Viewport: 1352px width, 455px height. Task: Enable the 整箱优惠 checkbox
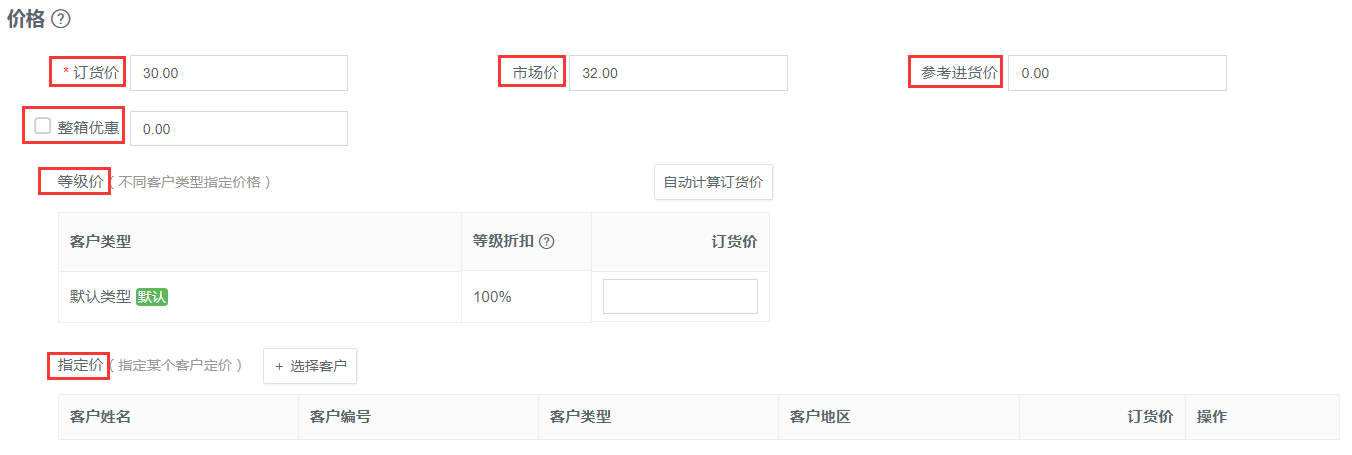42,126
